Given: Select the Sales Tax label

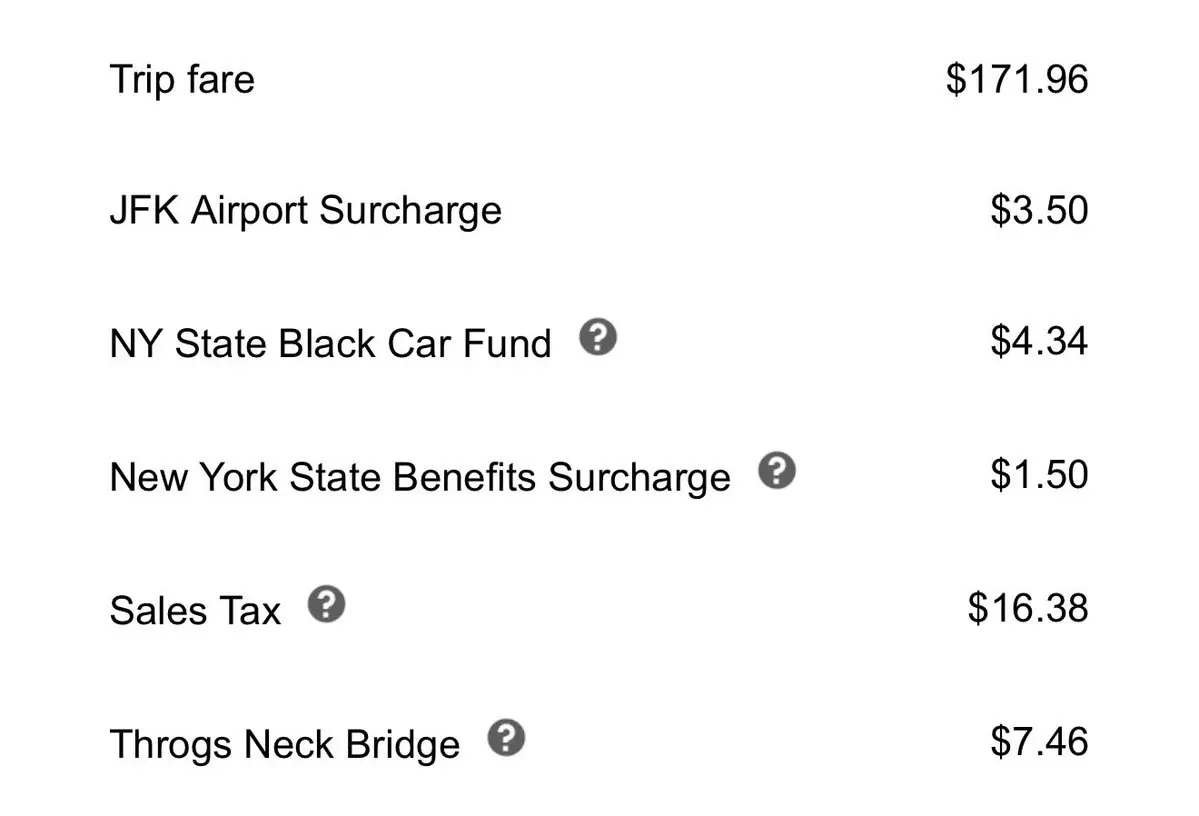Looking at the screenshot, I should (x=195, y=611).
